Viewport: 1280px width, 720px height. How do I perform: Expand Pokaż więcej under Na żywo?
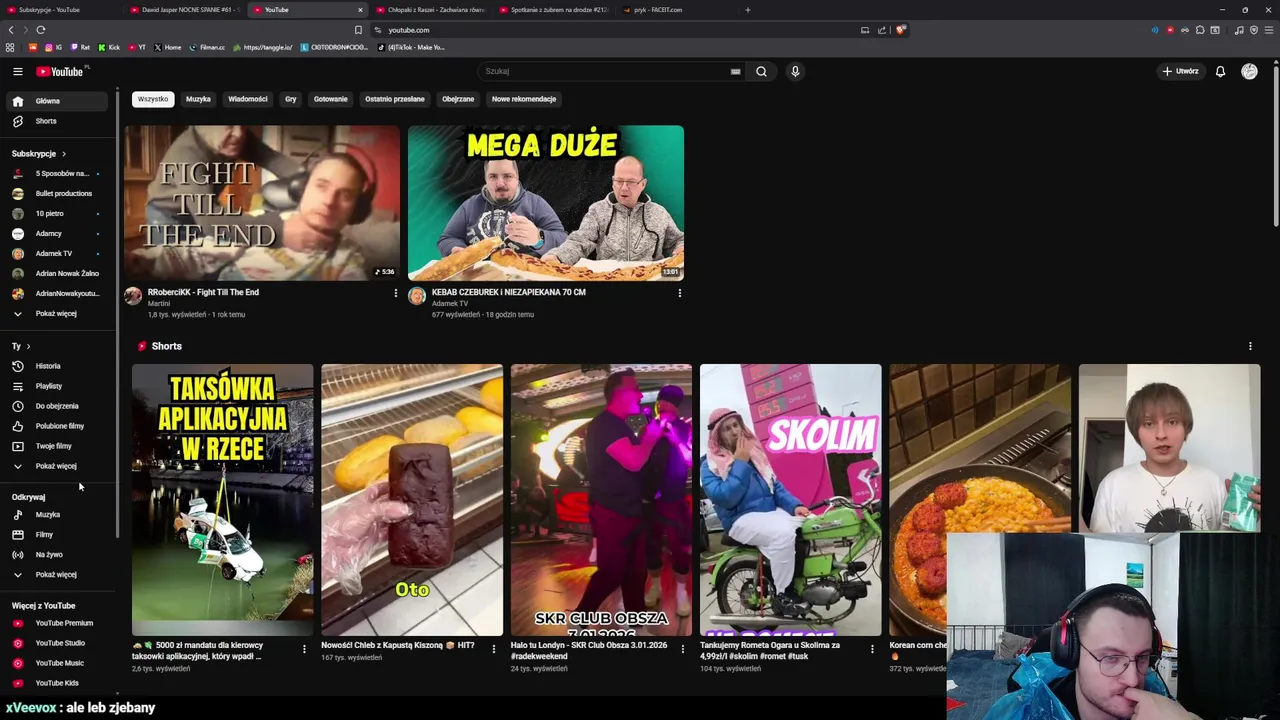(56, 574)
